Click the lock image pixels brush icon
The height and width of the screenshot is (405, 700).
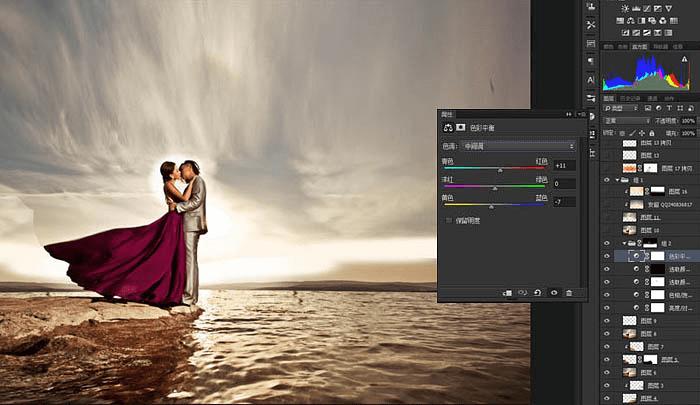click(x=632, y=133)
